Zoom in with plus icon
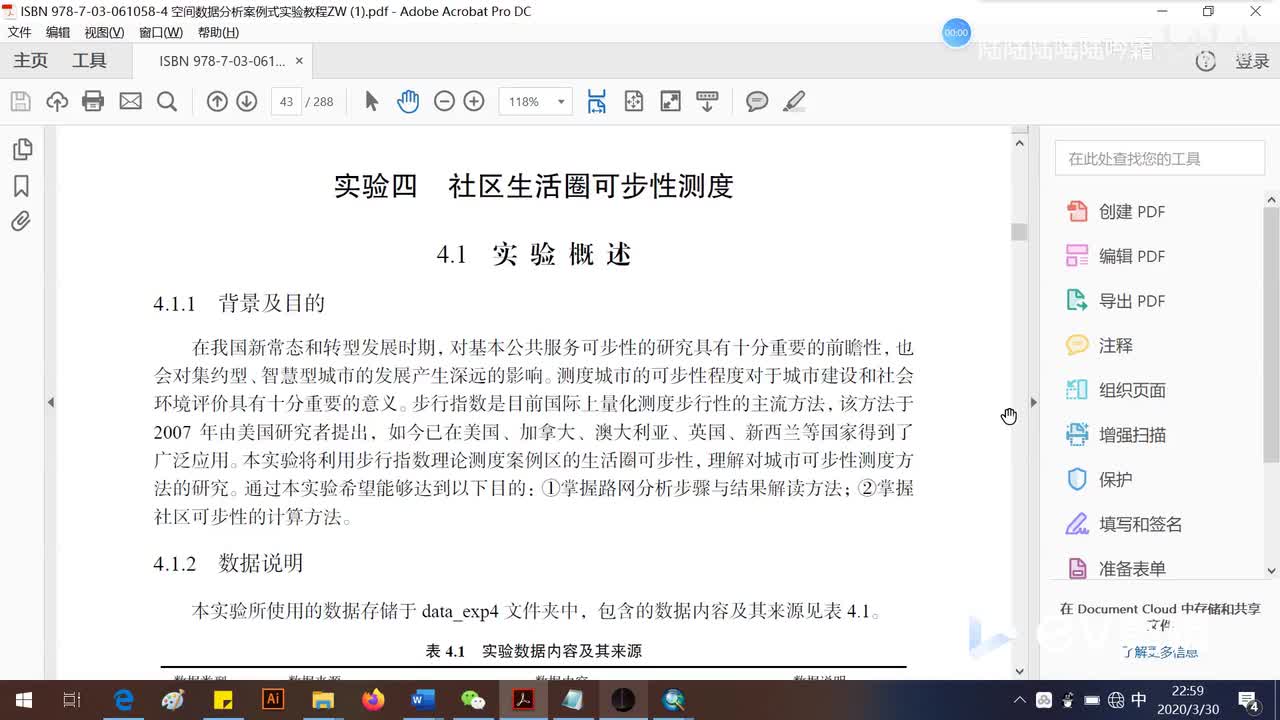Viewport: 1280px width, 720px height. tap(474, 101)
